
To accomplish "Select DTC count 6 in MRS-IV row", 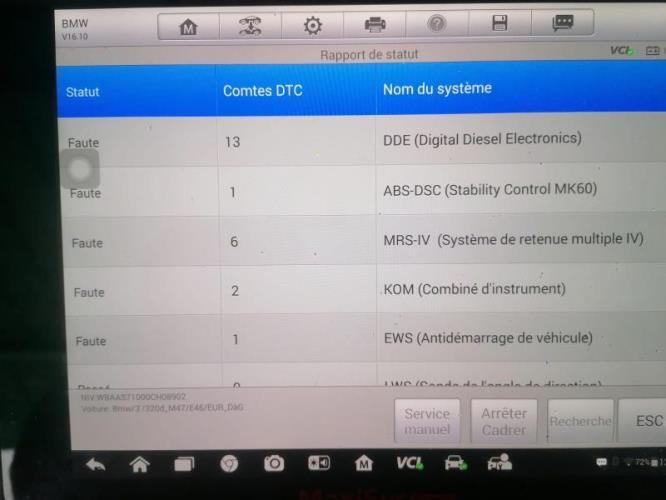I will tap(234, 242).
